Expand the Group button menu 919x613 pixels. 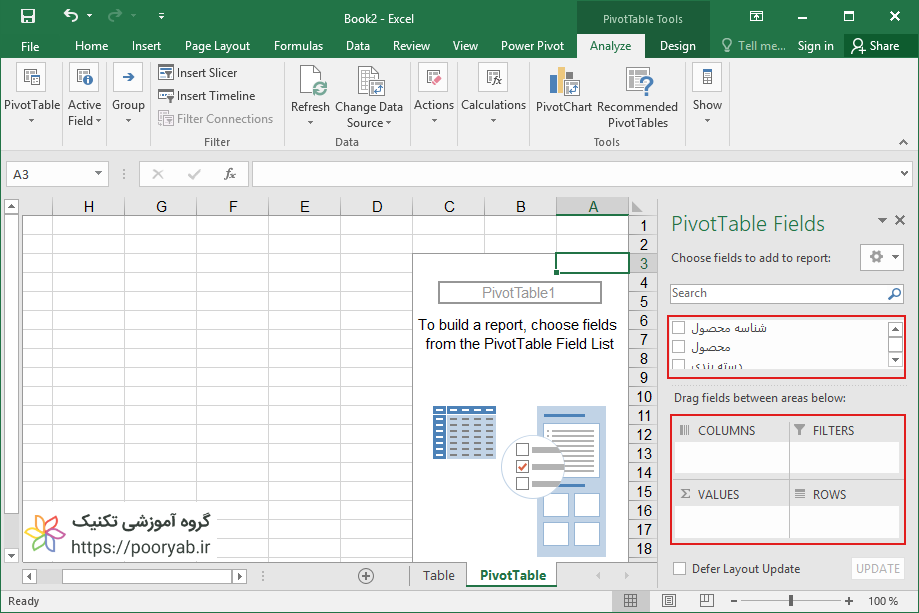[x=128, y=94]
